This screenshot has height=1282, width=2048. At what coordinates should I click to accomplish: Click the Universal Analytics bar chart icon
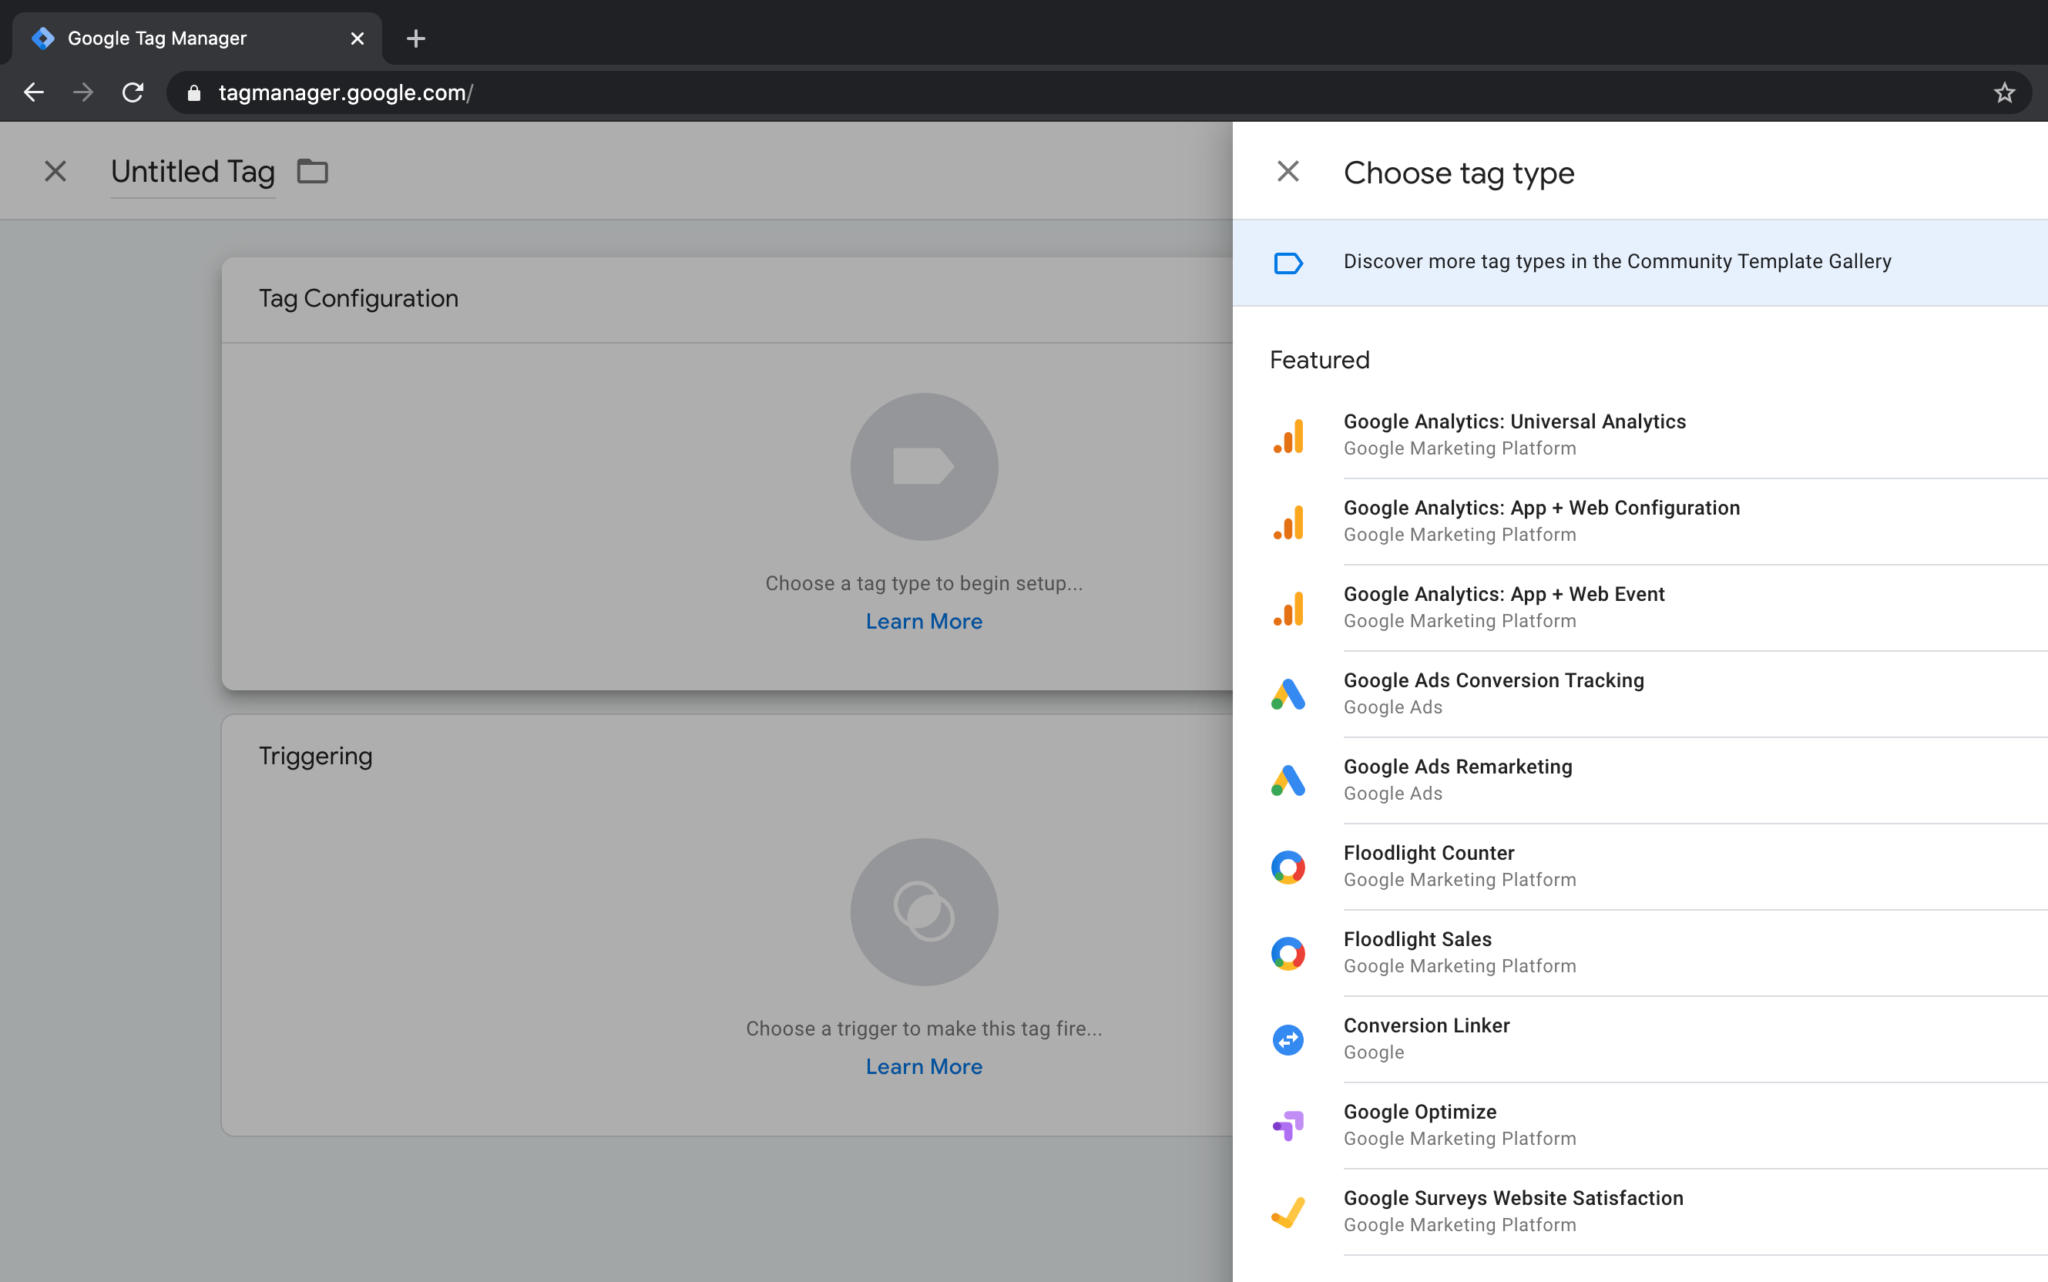1288,435
